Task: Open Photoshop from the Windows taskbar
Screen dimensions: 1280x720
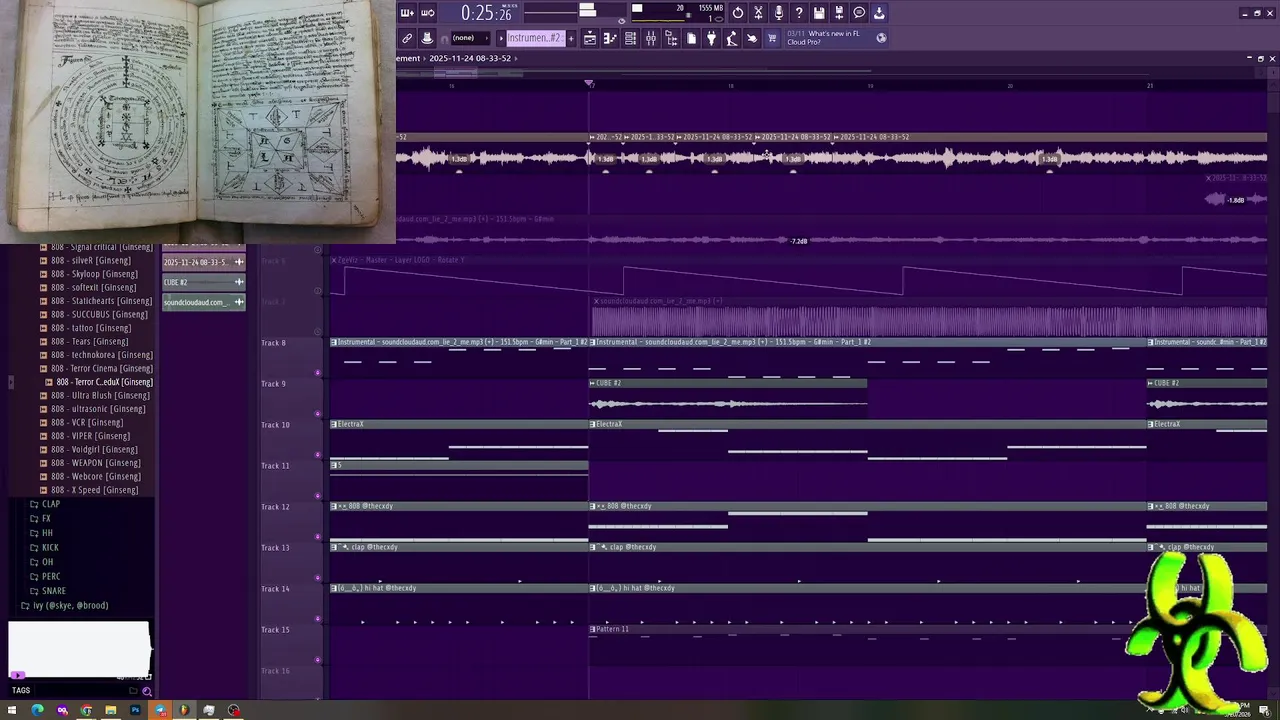Action: [135, 711]
